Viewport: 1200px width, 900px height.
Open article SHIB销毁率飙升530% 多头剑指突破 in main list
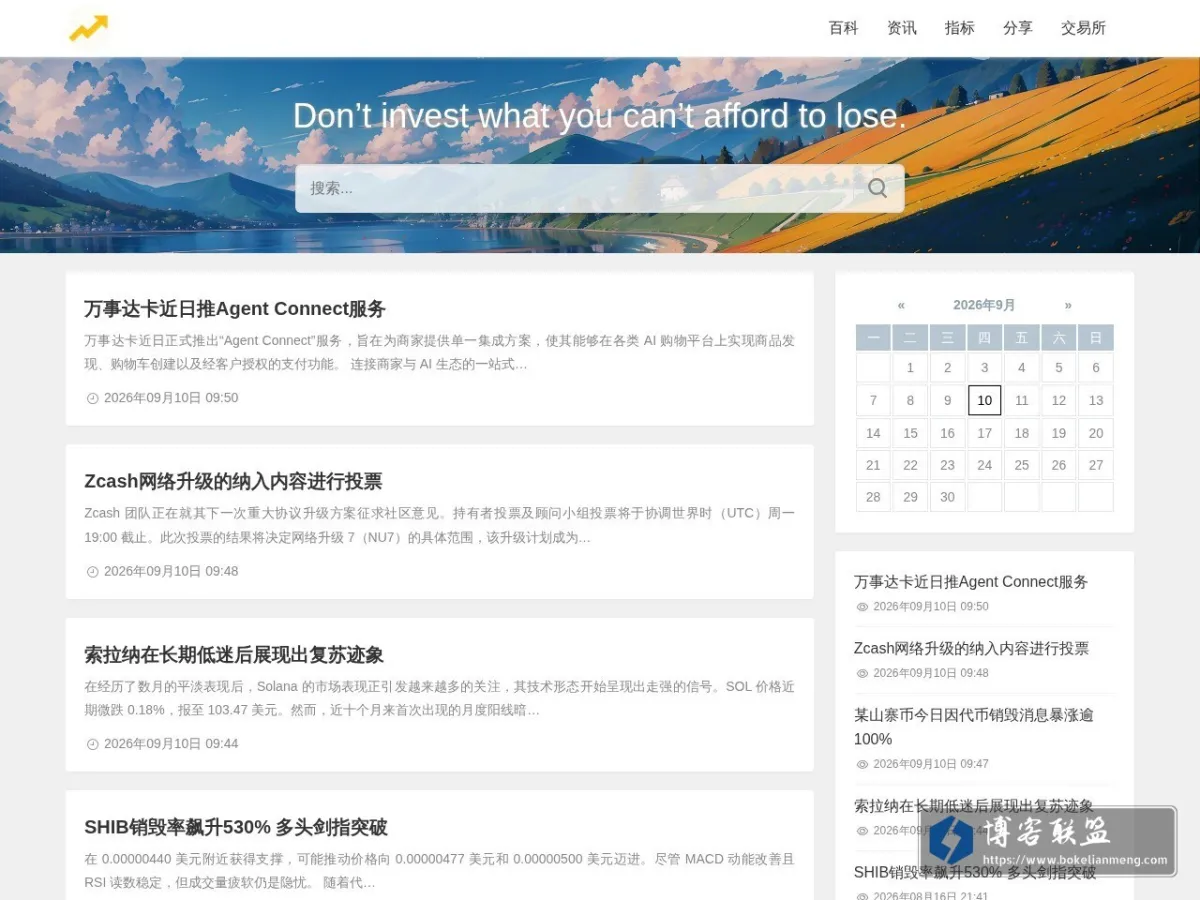236,827
